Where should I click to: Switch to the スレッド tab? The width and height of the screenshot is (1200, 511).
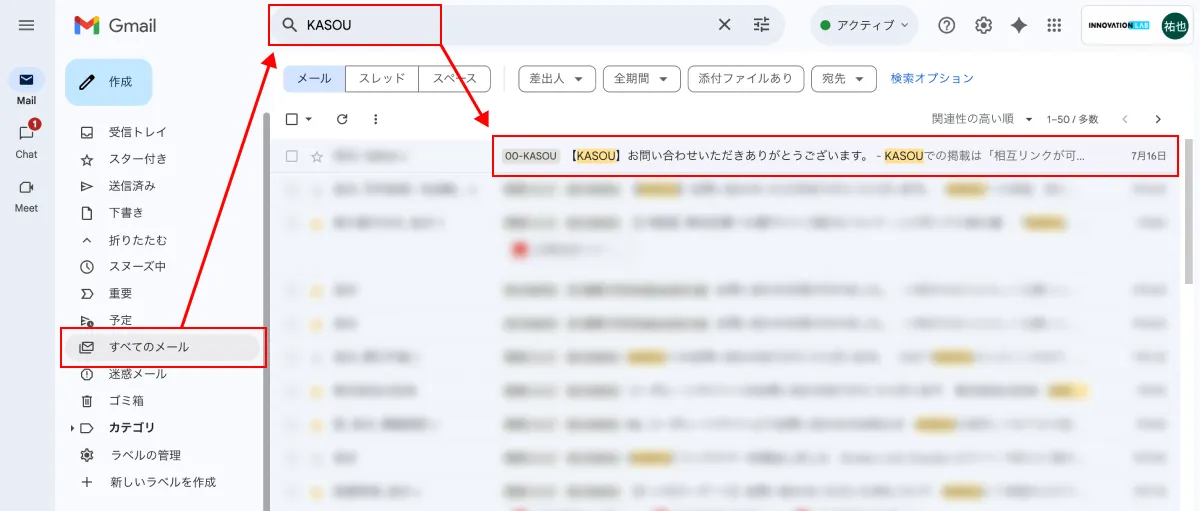coord(381,78)
